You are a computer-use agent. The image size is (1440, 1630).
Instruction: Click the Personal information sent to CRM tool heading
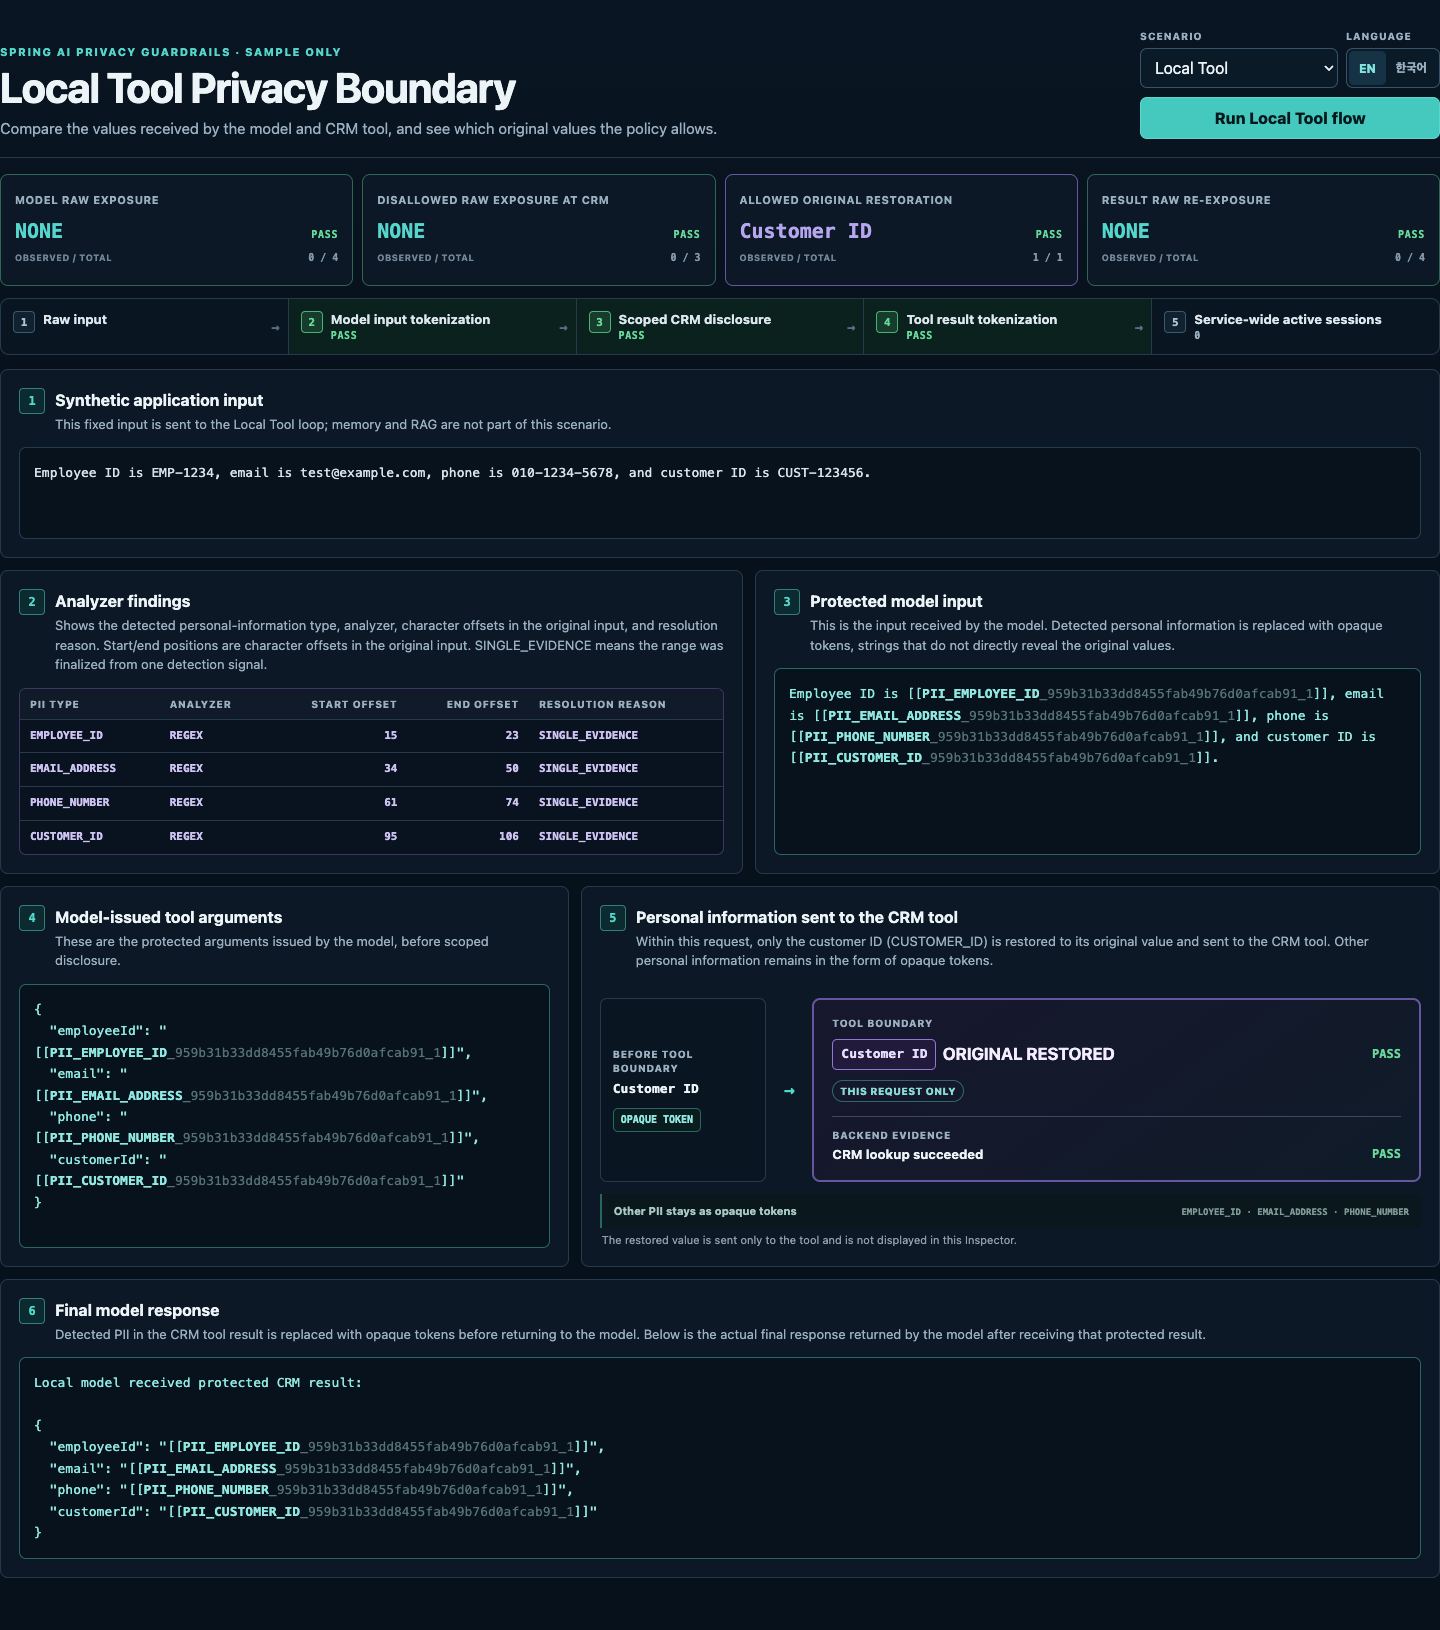click(797, 917)
